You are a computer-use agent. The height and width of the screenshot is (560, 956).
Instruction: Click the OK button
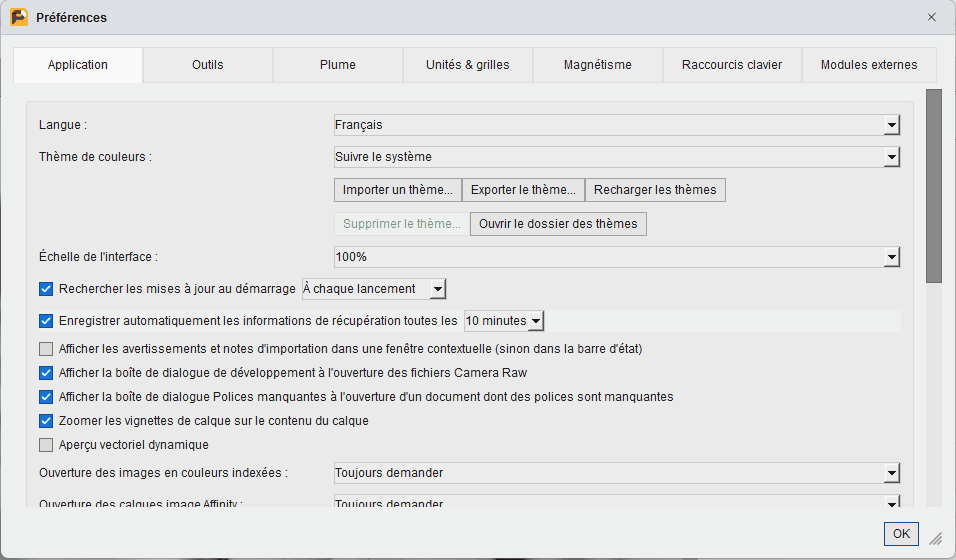click(901, 534)
